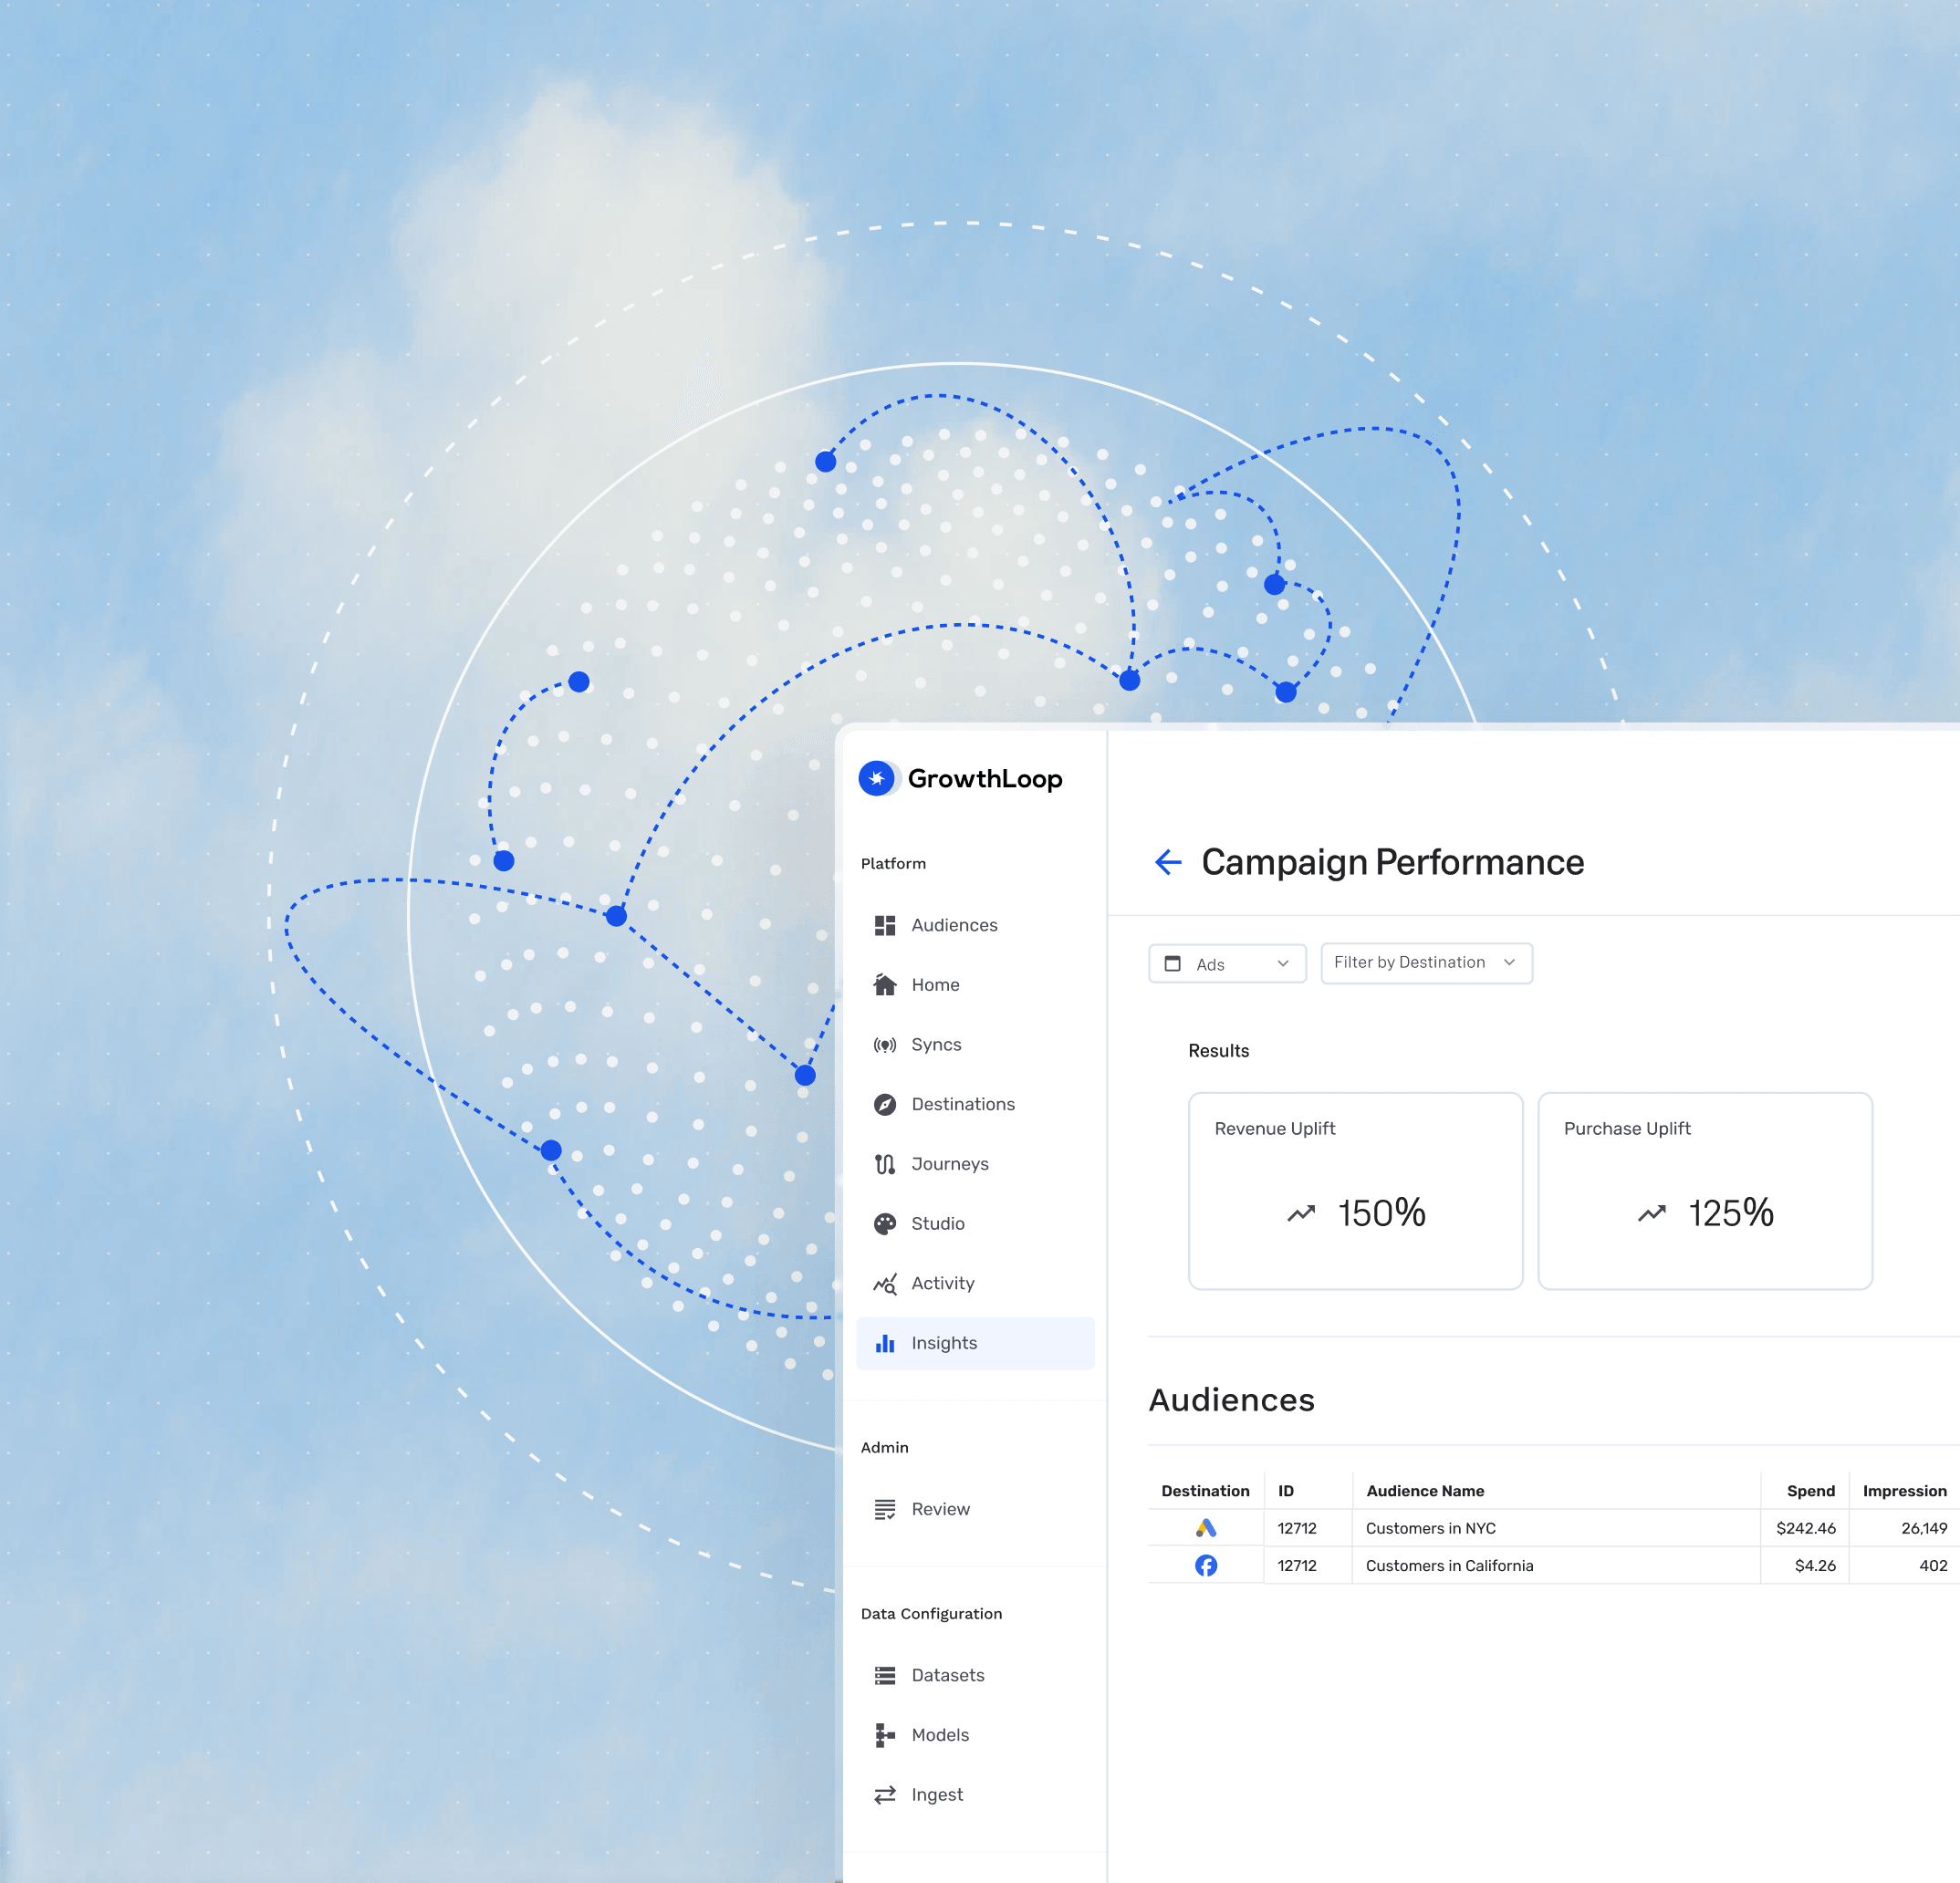Open Audiences via its grid icon
The height and width of the screenshot is (1883, 1960).
tap(884, 925)
